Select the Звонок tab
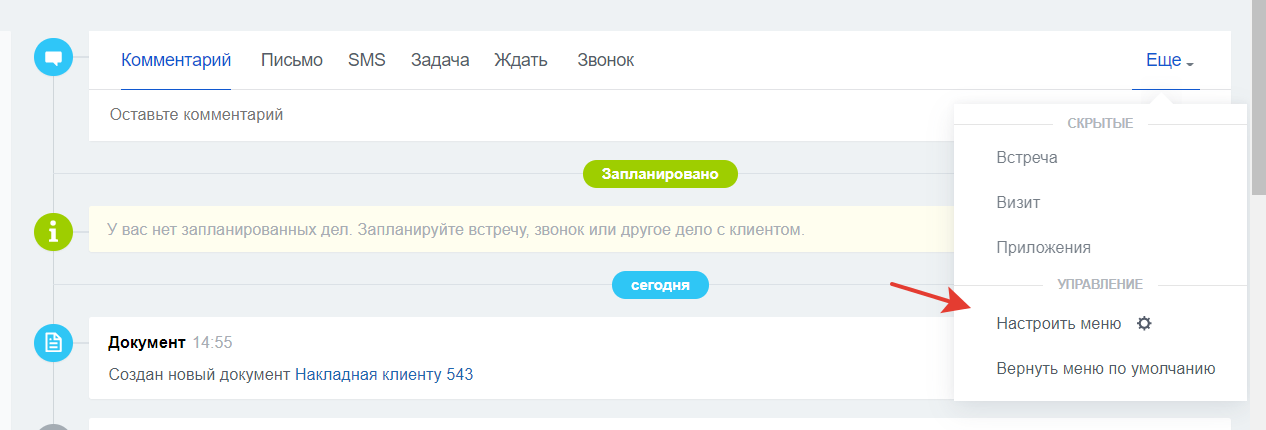This screenshot has height=430, width=1266. click(605, 60)
